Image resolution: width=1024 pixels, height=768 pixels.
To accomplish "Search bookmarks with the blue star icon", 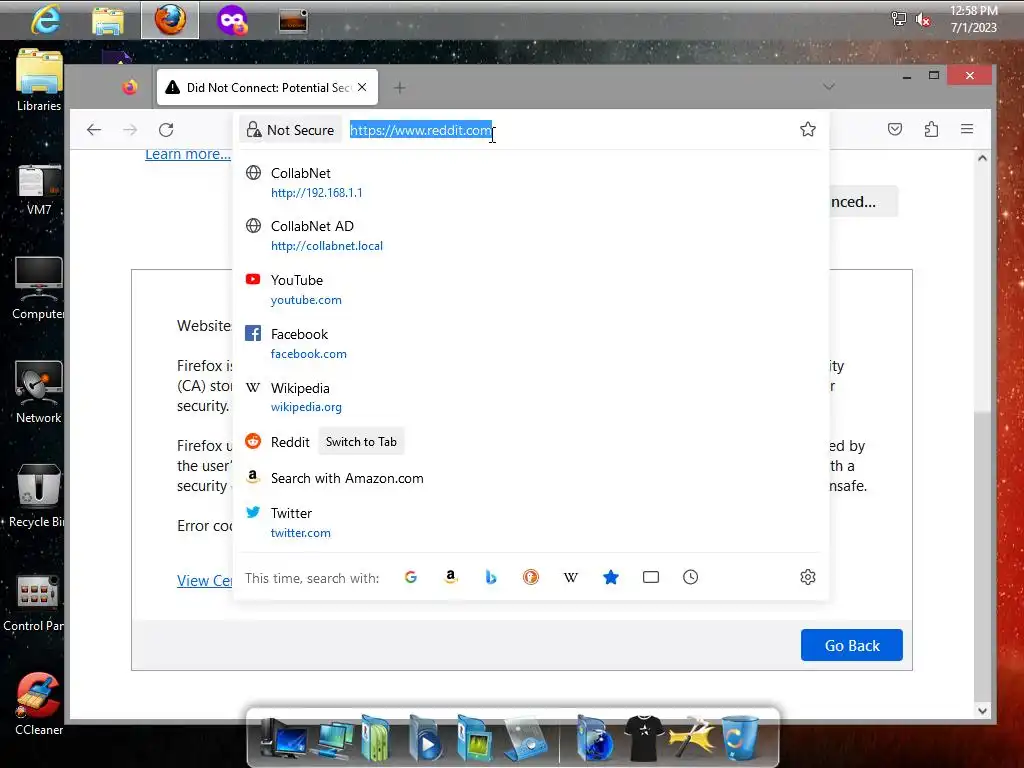I will tap(611, 577).
